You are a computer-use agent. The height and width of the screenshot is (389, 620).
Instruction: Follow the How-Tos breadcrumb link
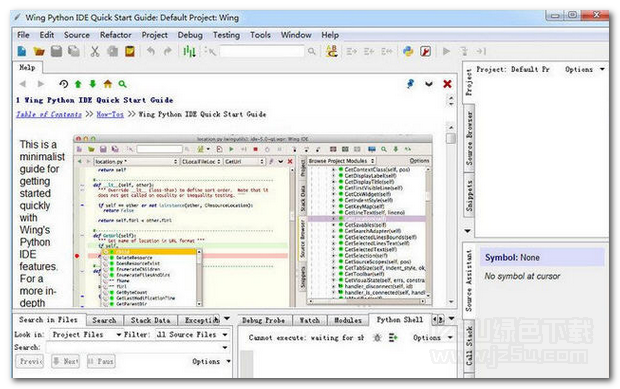(110, 114)
